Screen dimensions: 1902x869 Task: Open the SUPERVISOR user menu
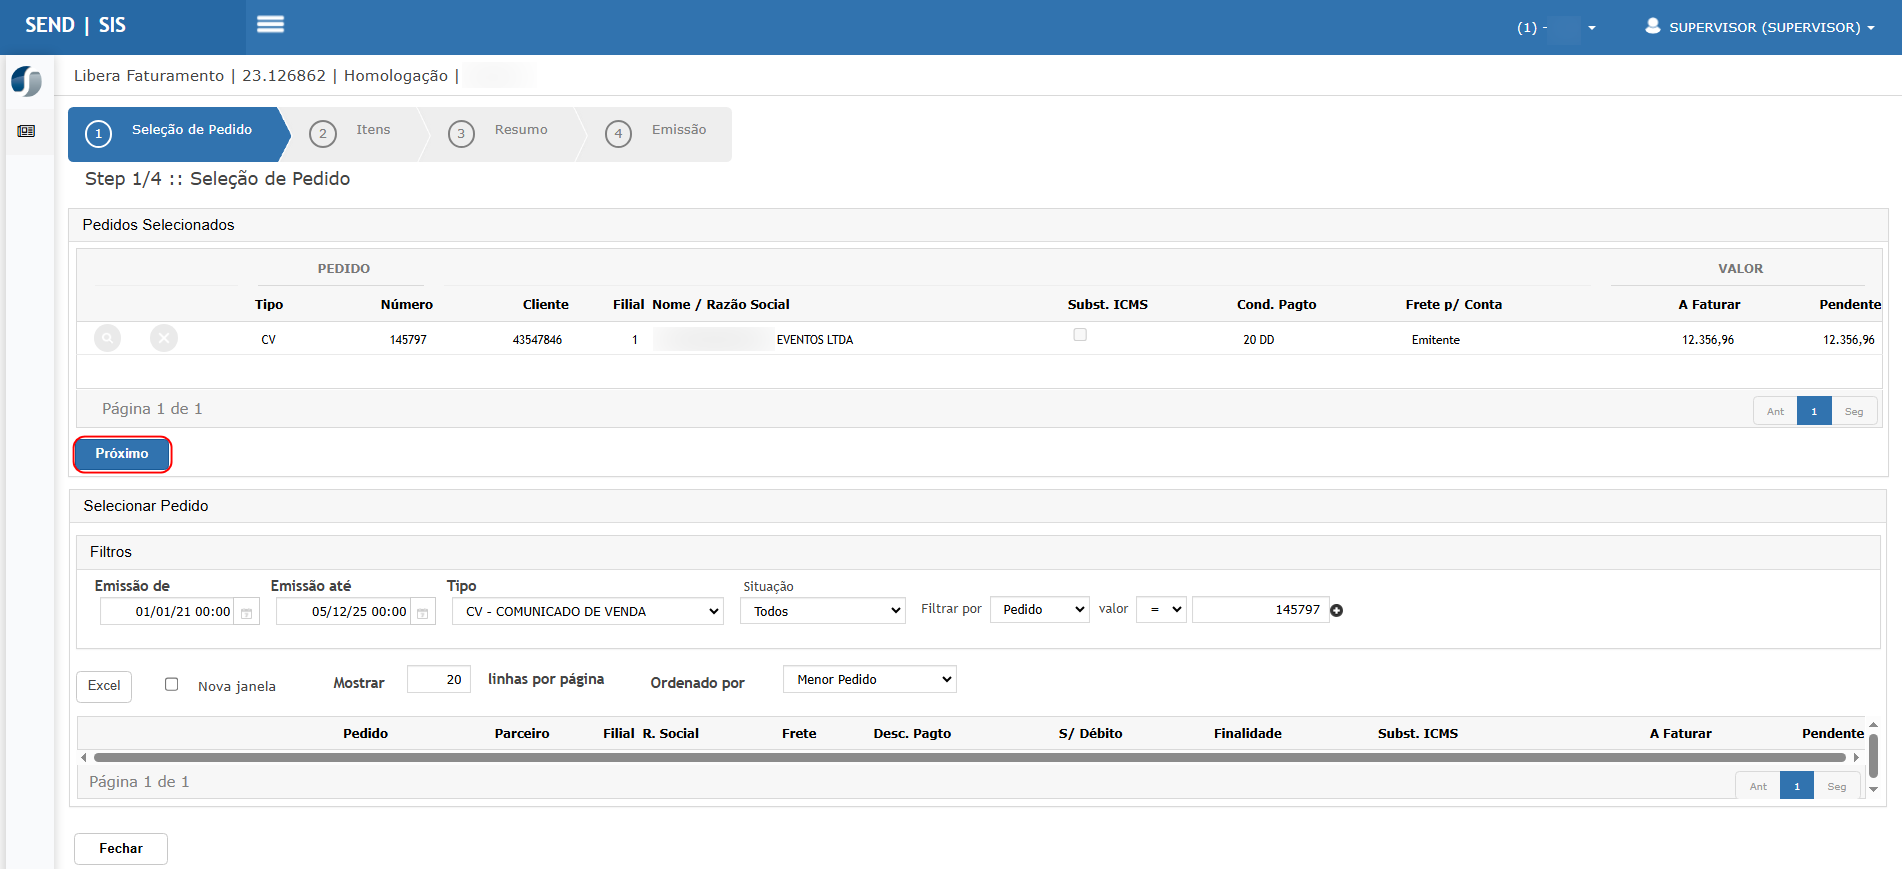[x=1760, y=27]
